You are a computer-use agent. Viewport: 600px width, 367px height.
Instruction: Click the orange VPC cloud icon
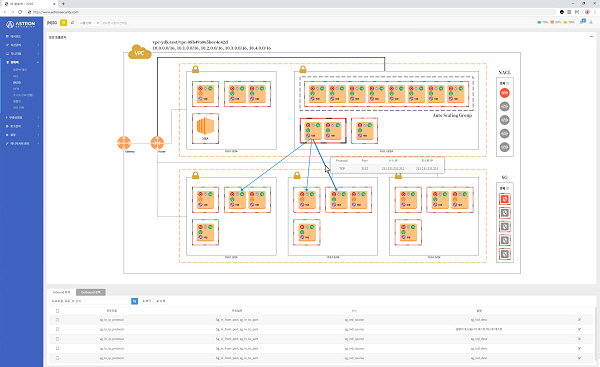click(140, 52)
